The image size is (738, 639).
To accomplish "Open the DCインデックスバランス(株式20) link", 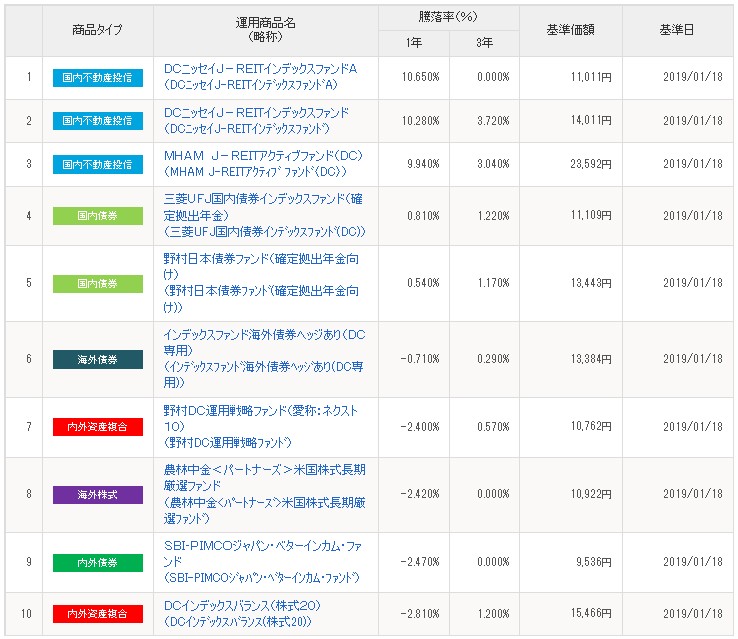I will click(x=242, y=614).
